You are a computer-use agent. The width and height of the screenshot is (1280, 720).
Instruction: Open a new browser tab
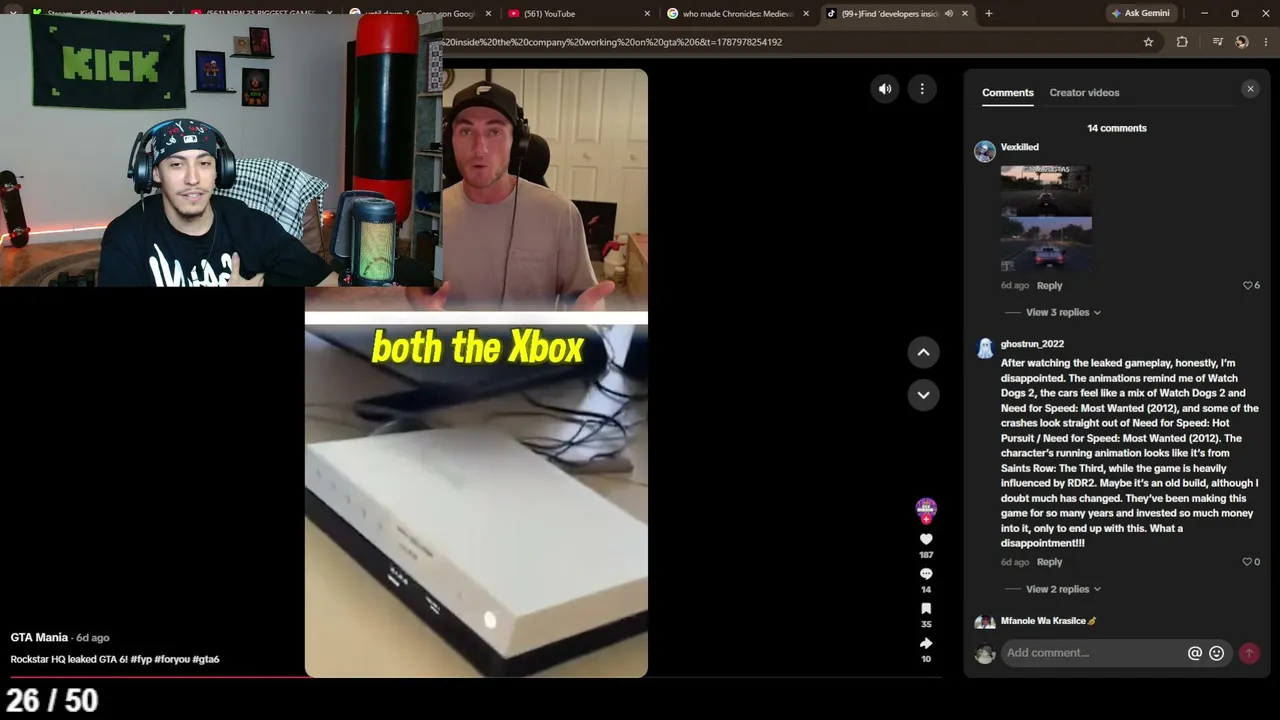pyautogui.click(x=988, y=14)
